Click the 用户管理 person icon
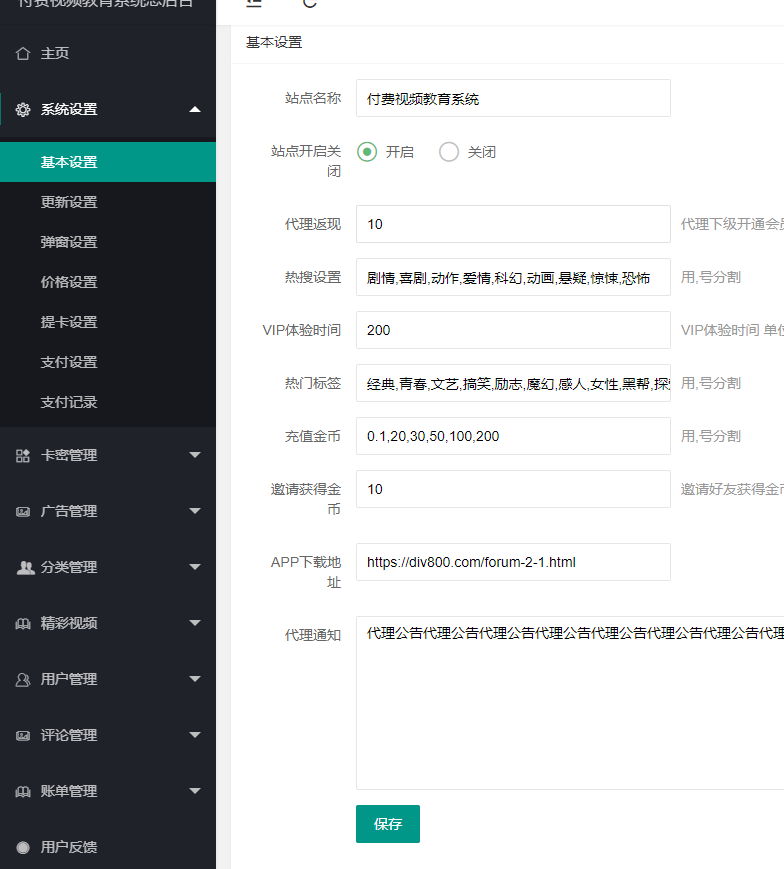The height and width of the screenshot is (869, 784). coord(23,680)
